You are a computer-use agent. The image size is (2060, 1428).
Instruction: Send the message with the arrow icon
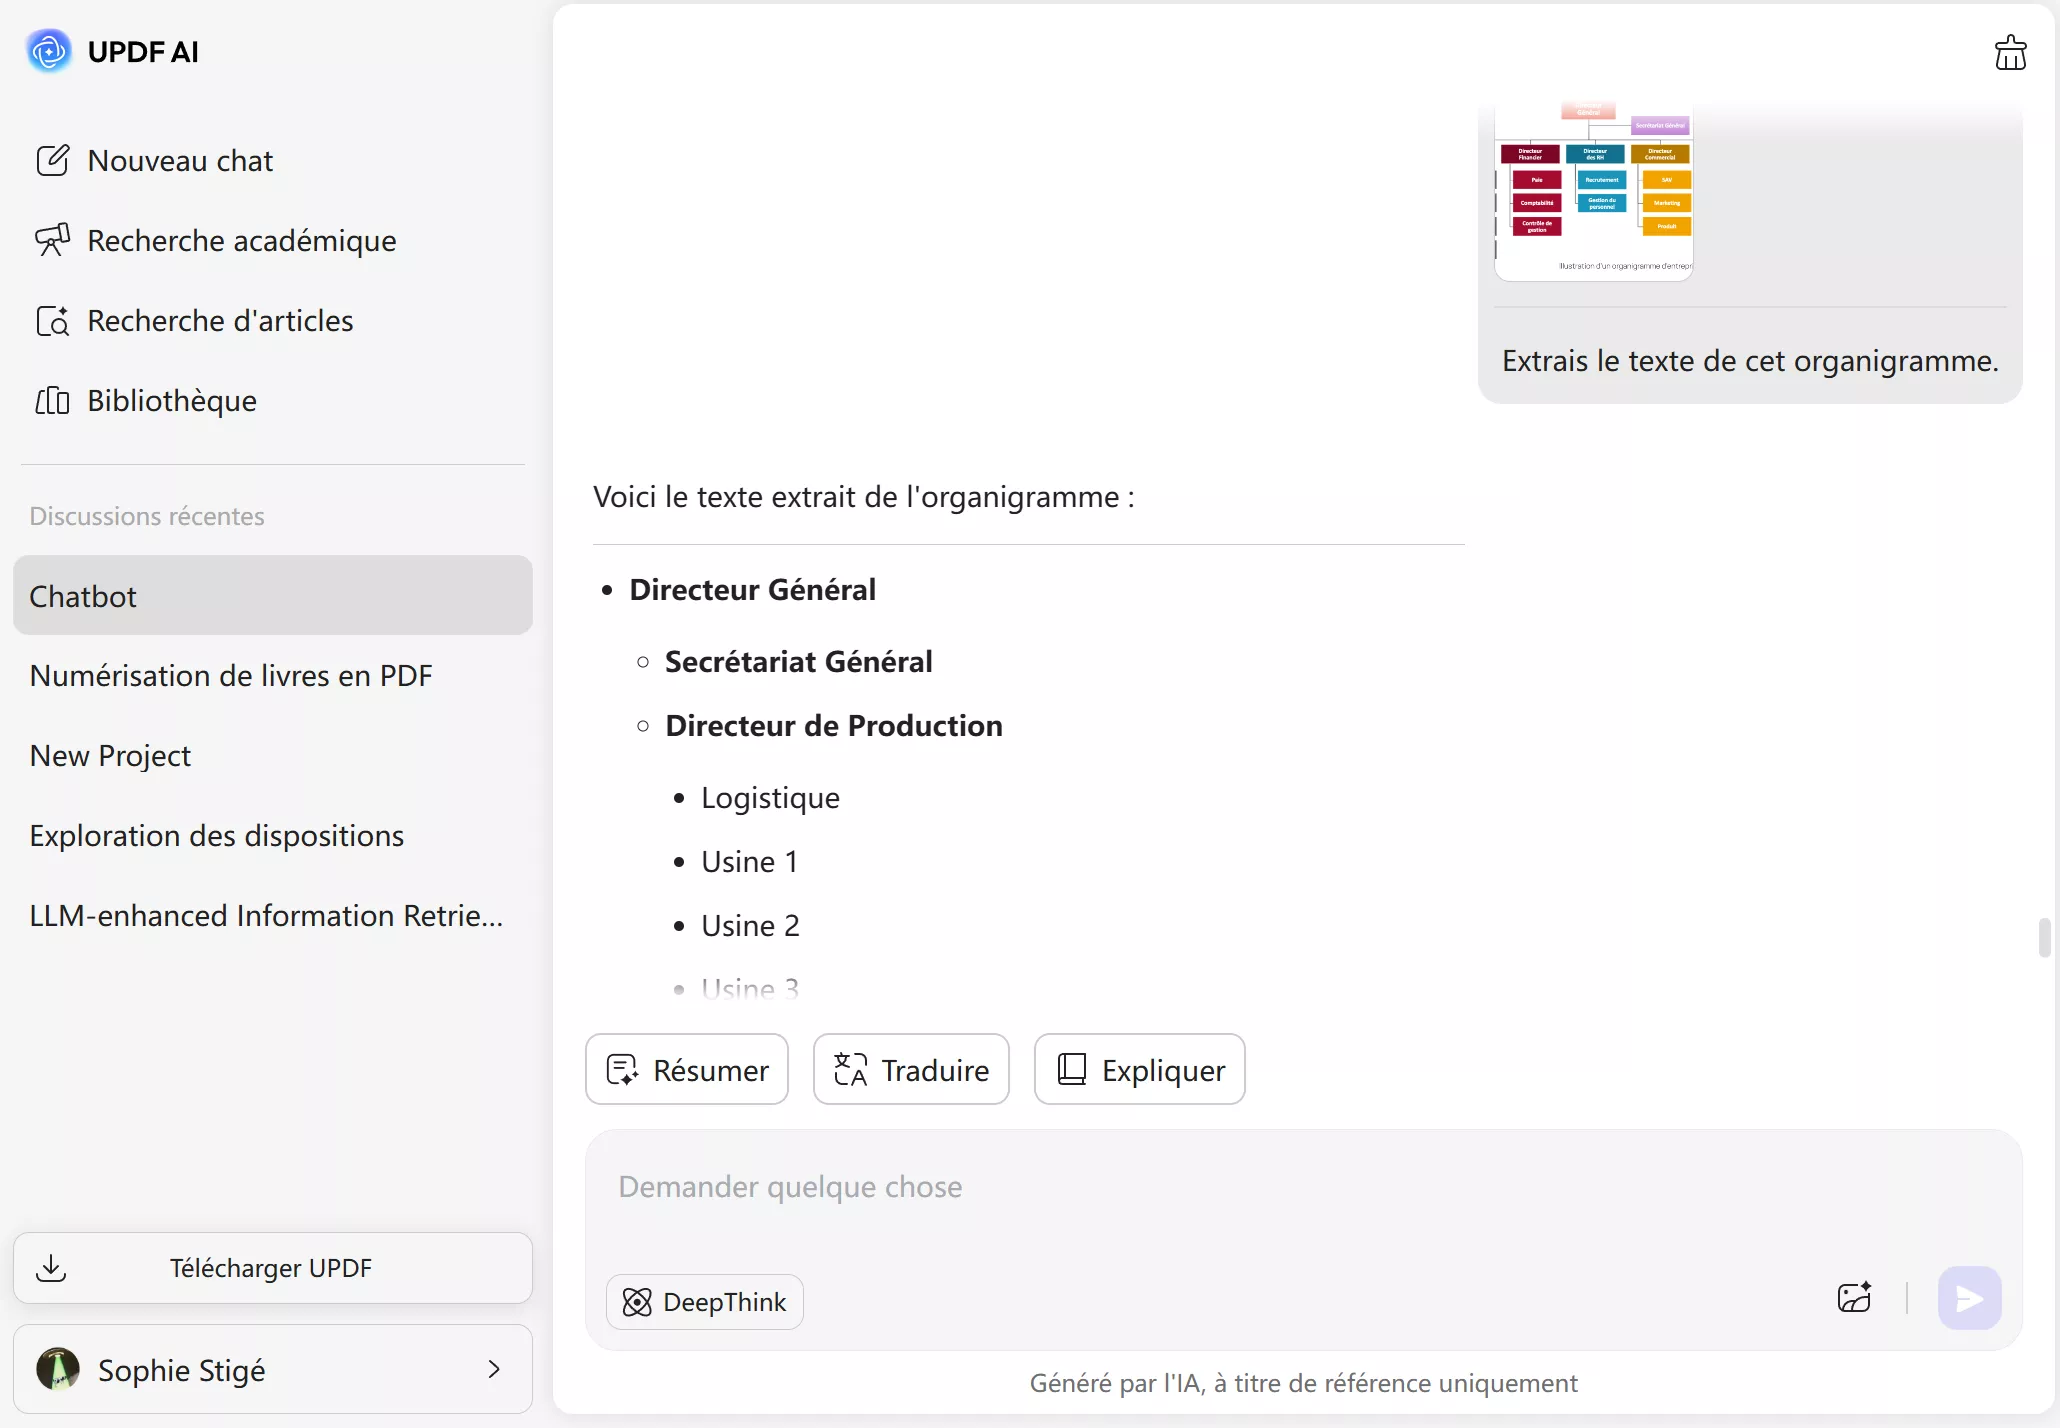tap(1968, 1297)
